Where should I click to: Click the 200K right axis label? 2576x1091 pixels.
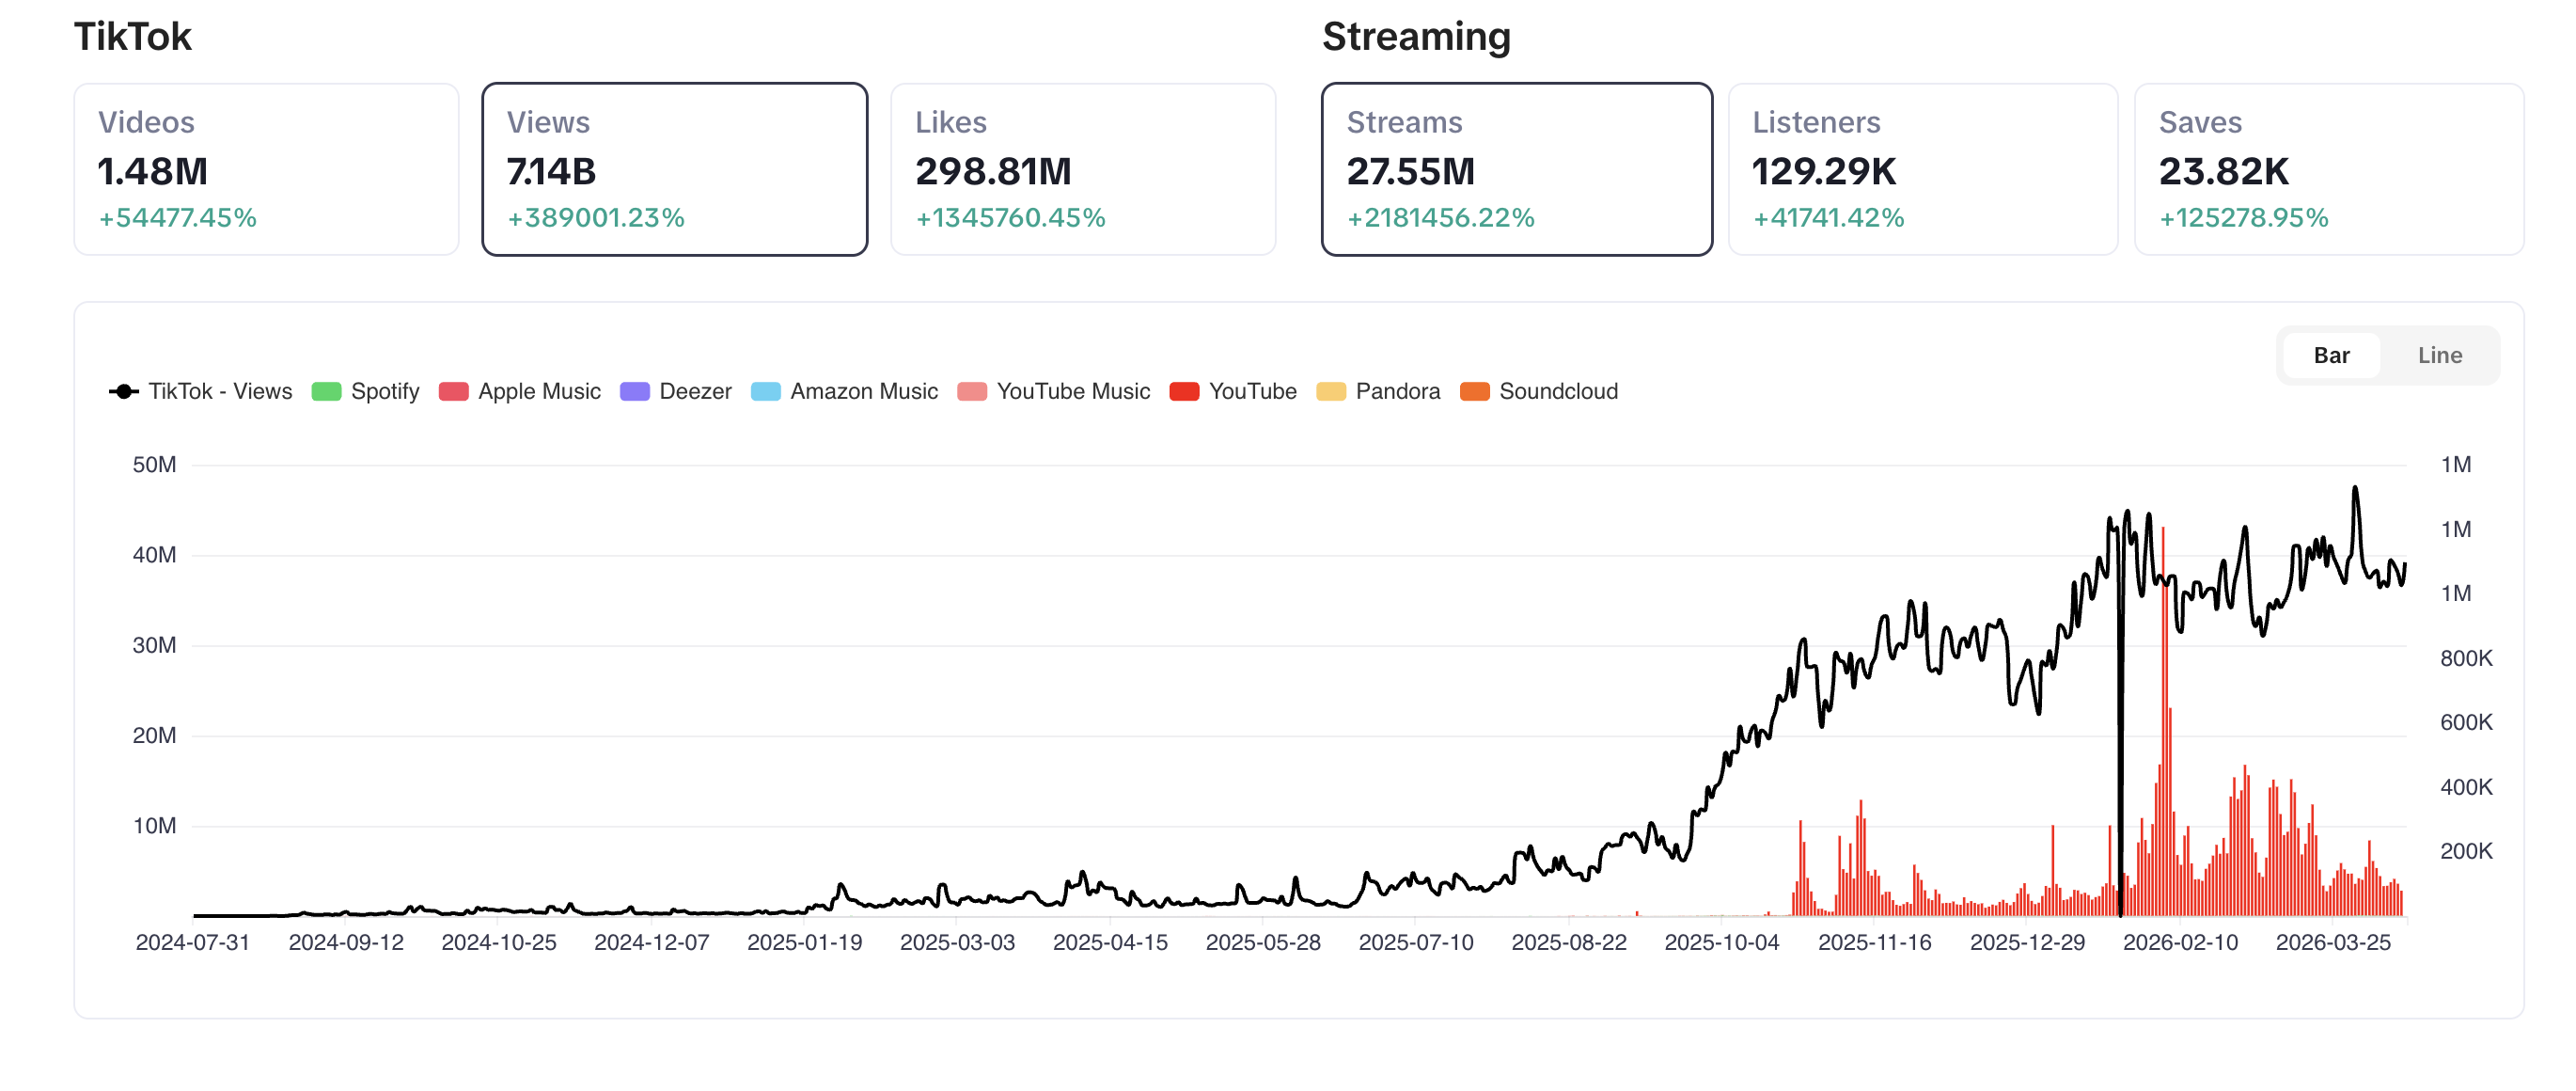2466,851
